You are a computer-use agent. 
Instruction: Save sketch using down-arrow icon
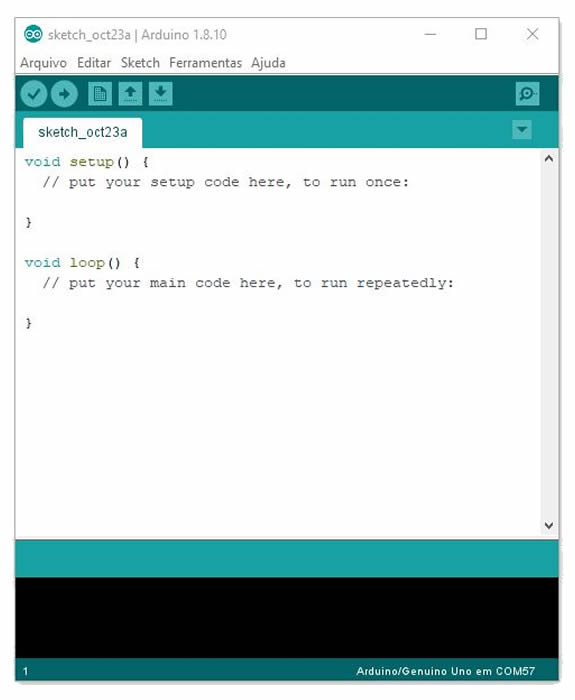click(161, 94)
